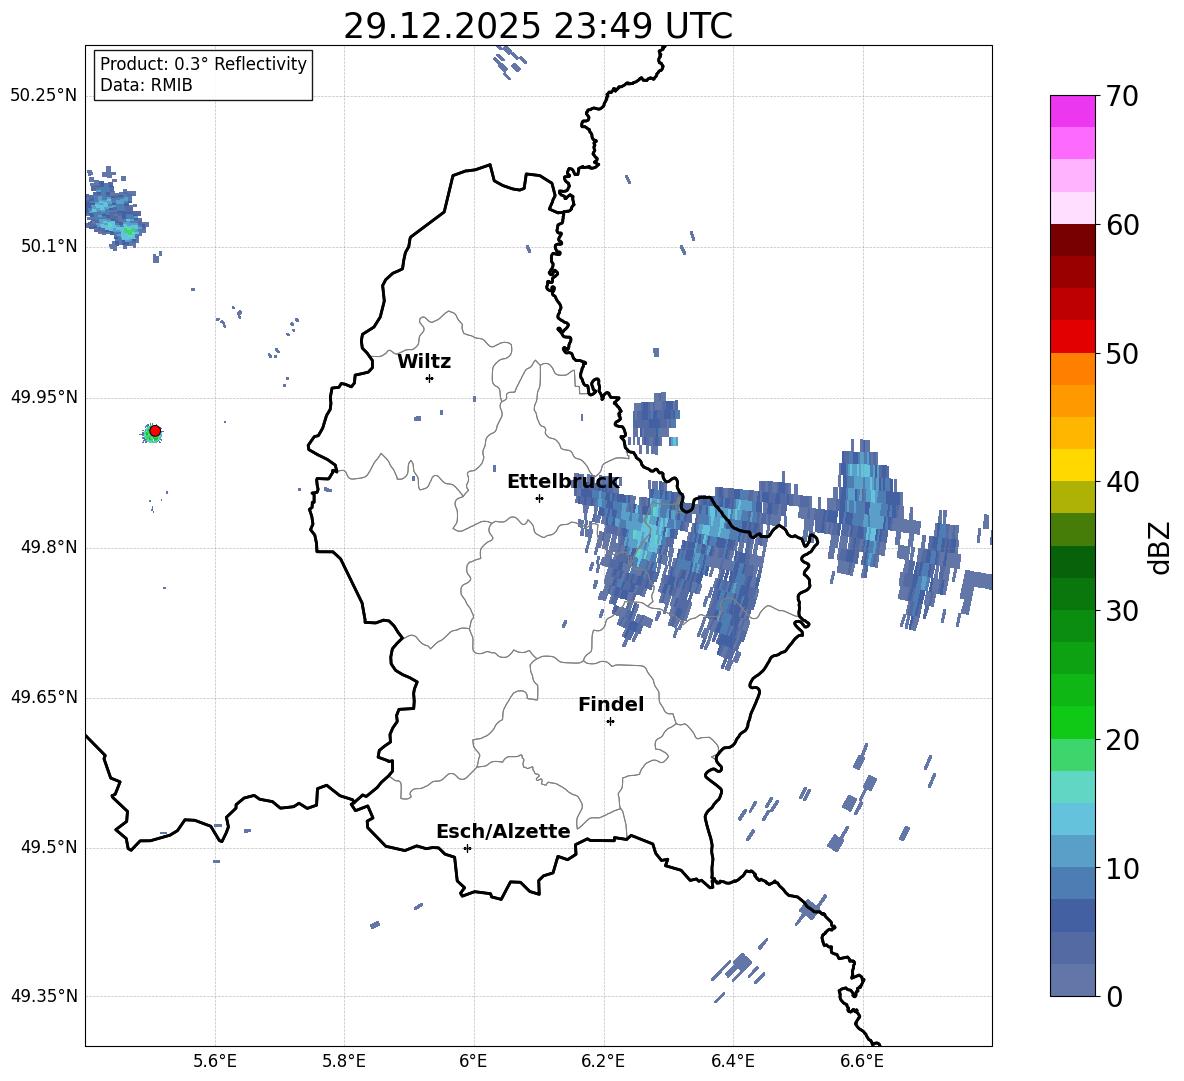Screen dimensions: 1184x1081
Task: Click the Ettelbruck station cross marker
Action: tap(539, 498)
